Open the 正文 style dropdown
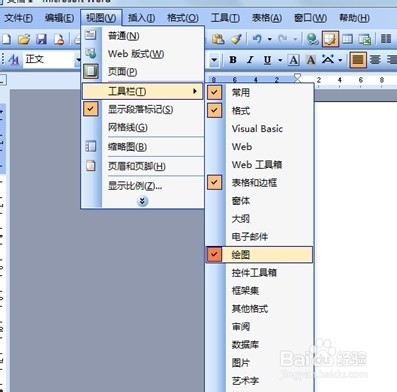This screenshot has width=397, height=392. (78, 60)
